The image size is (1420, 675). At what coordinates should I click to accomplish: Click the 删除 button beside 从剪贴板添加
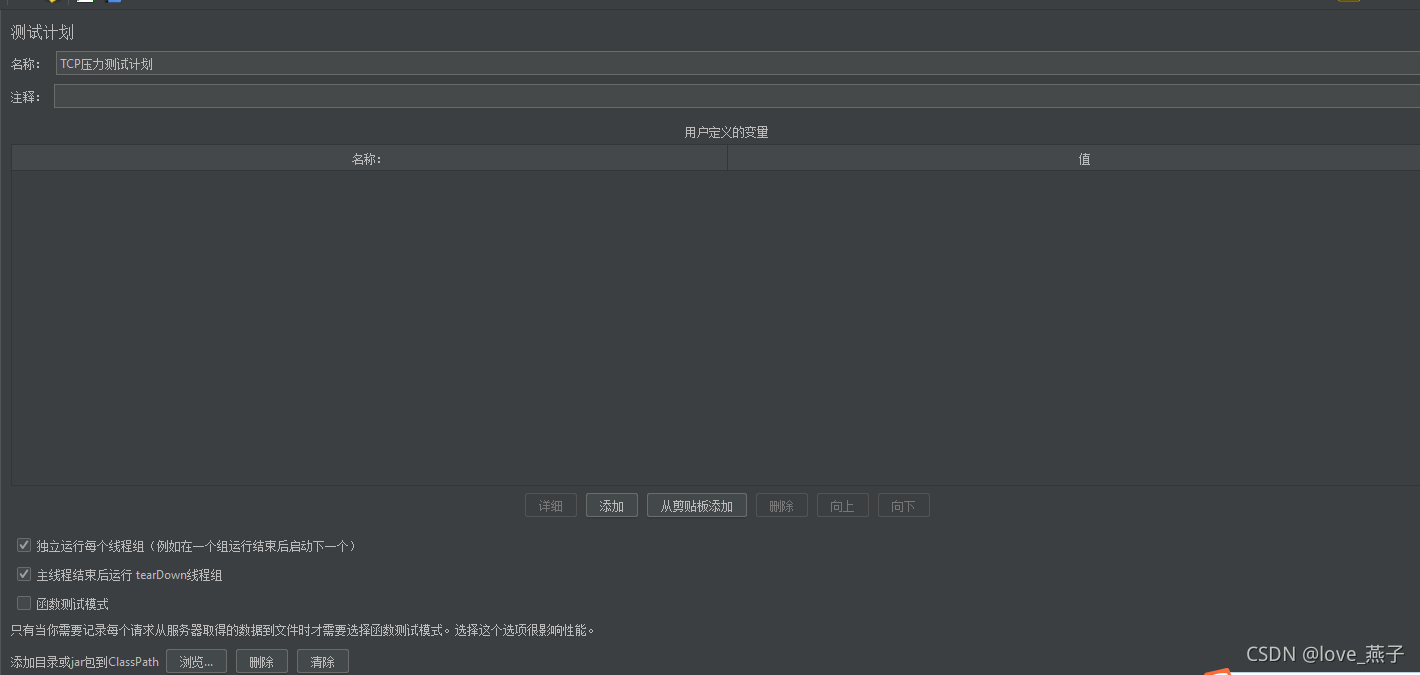pos(782,506)
